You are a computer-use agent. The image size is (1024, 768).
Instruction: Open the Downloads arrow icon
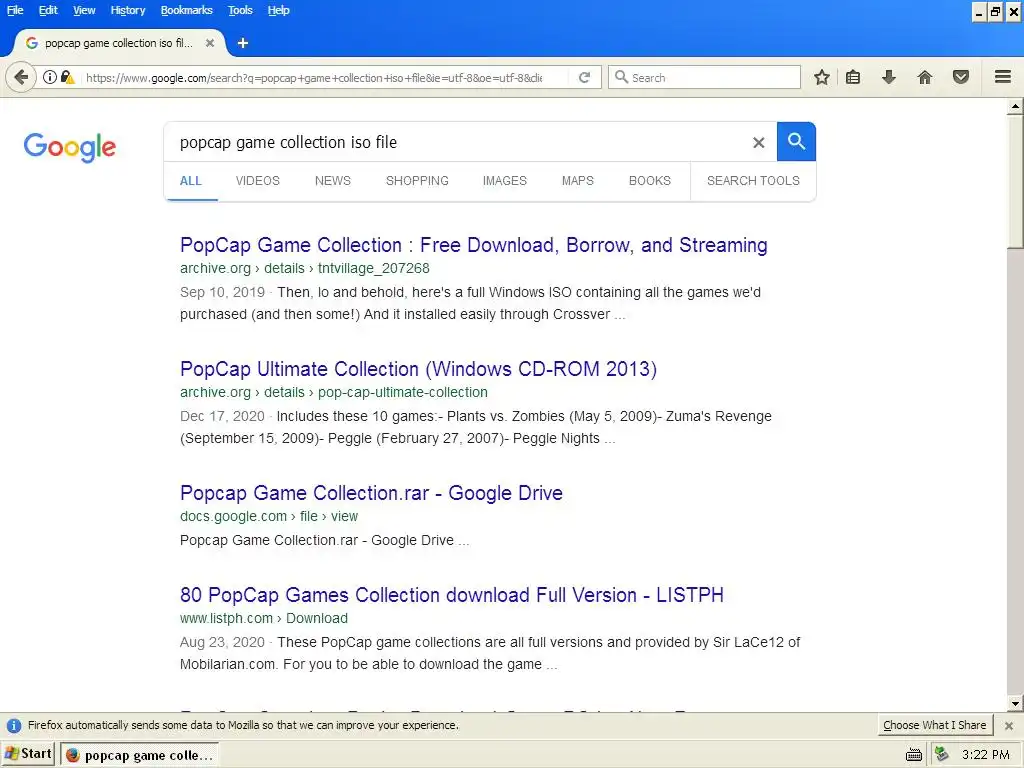[x=888, y=77]
